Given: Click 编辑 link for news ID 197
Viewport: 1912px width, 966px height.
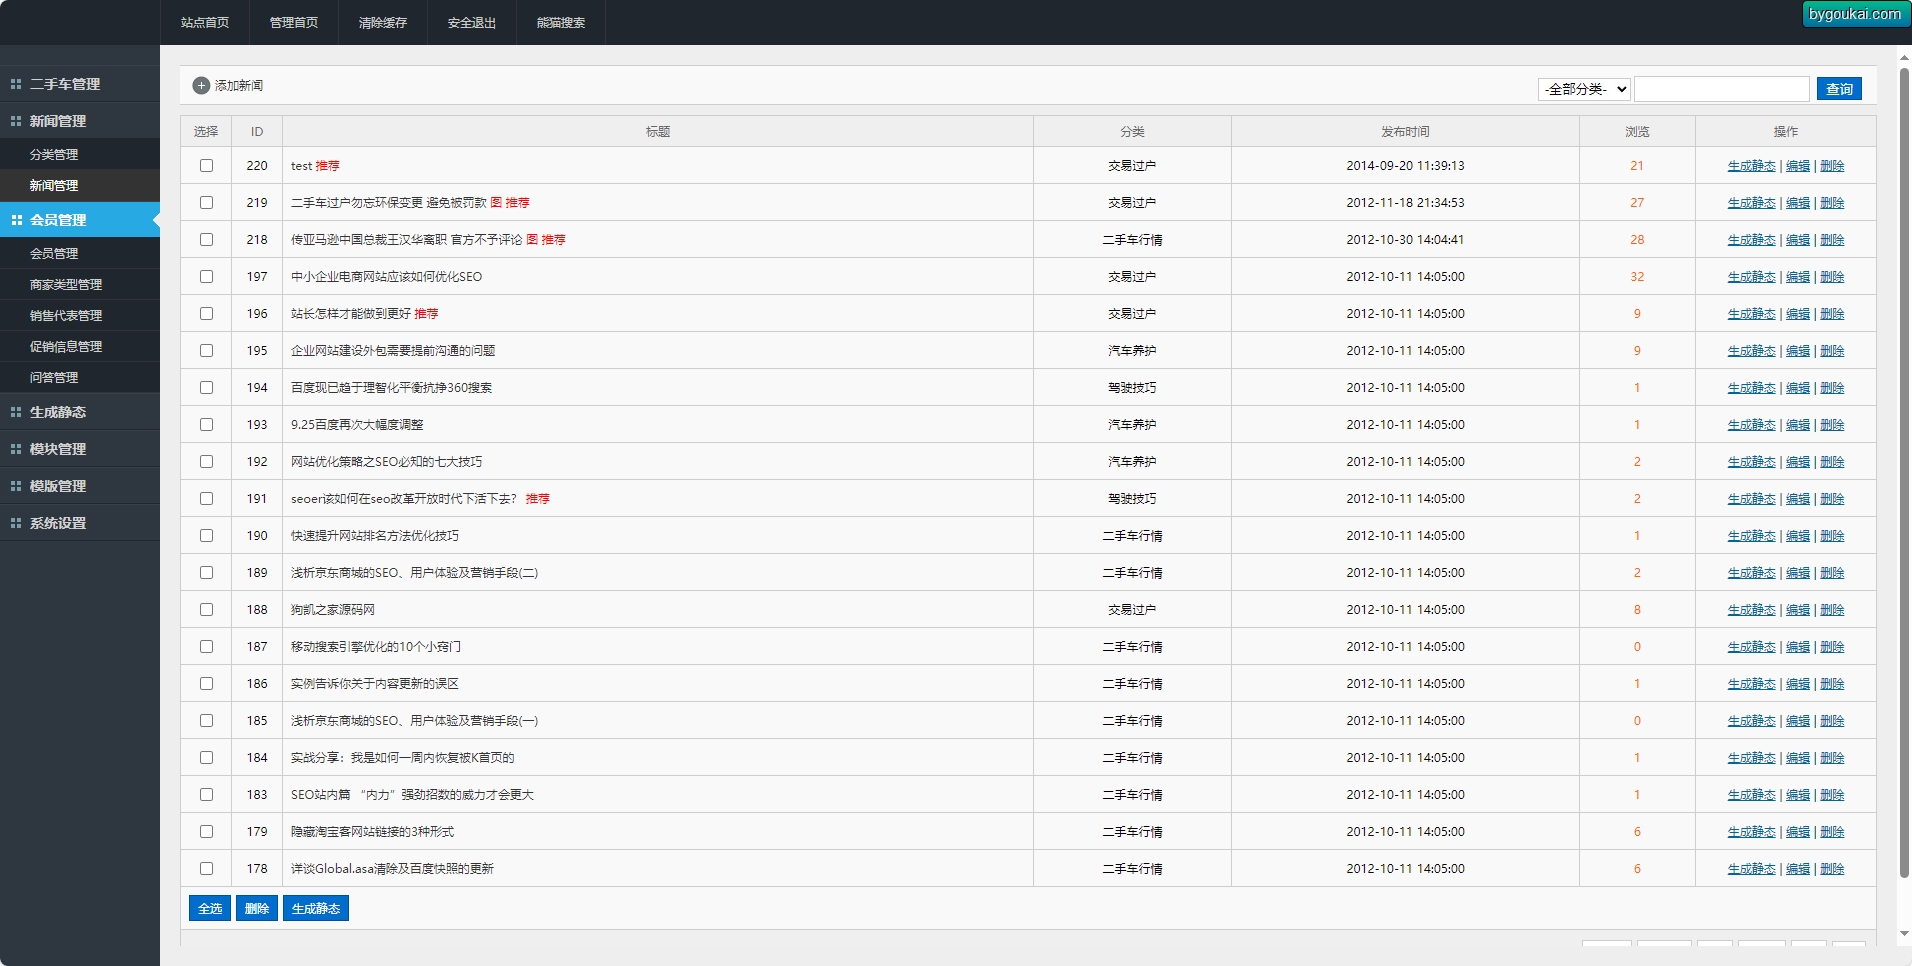Looking at the screenshot, I should (1797, 277).
